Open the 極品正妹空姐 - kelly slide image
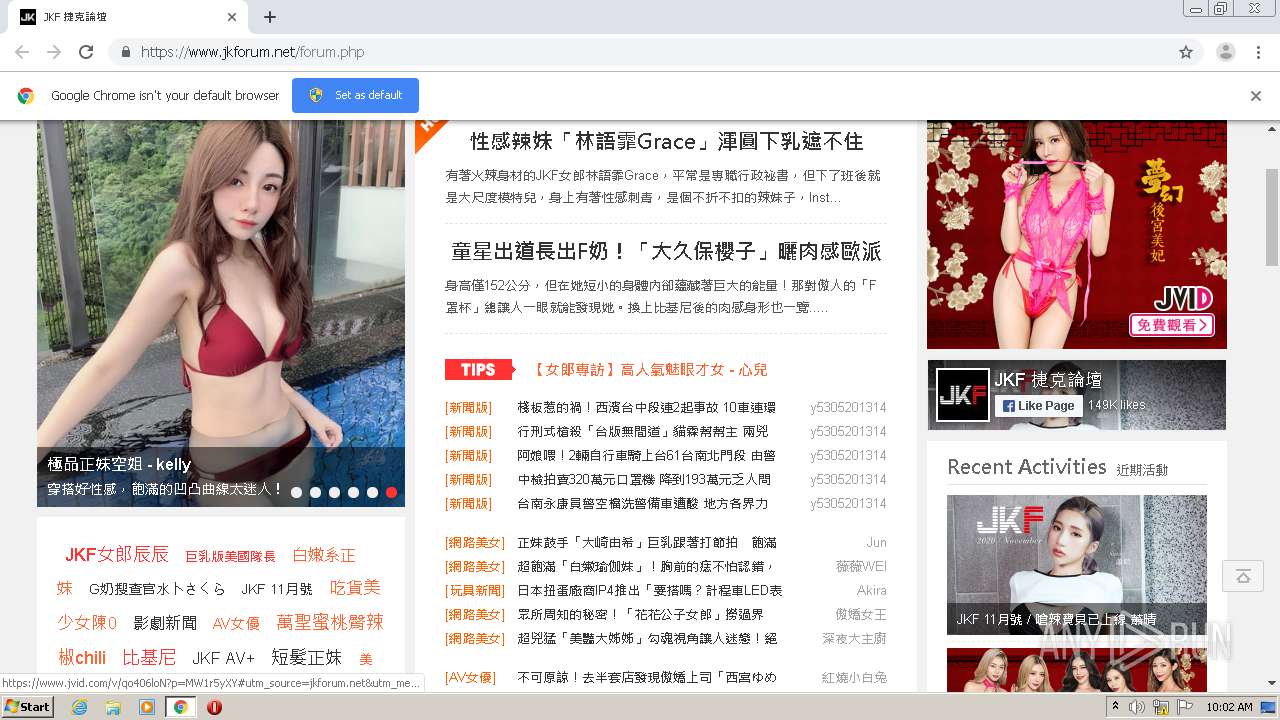1280x720 pixels. click(x=221, y=313)
